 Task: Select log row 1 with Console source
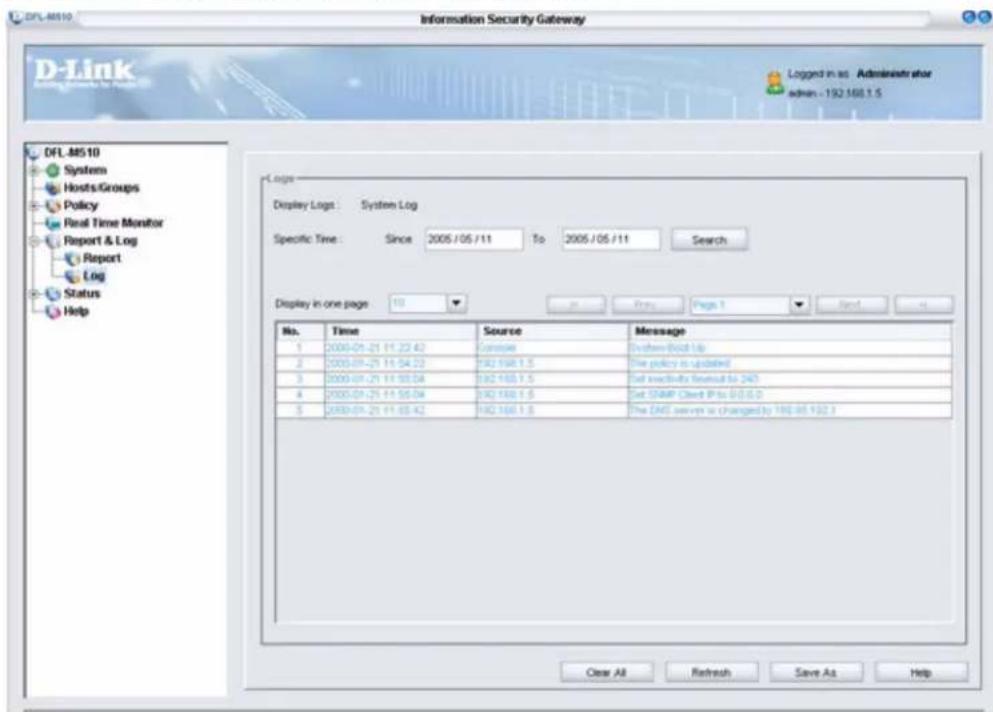[x=614, y=348]
